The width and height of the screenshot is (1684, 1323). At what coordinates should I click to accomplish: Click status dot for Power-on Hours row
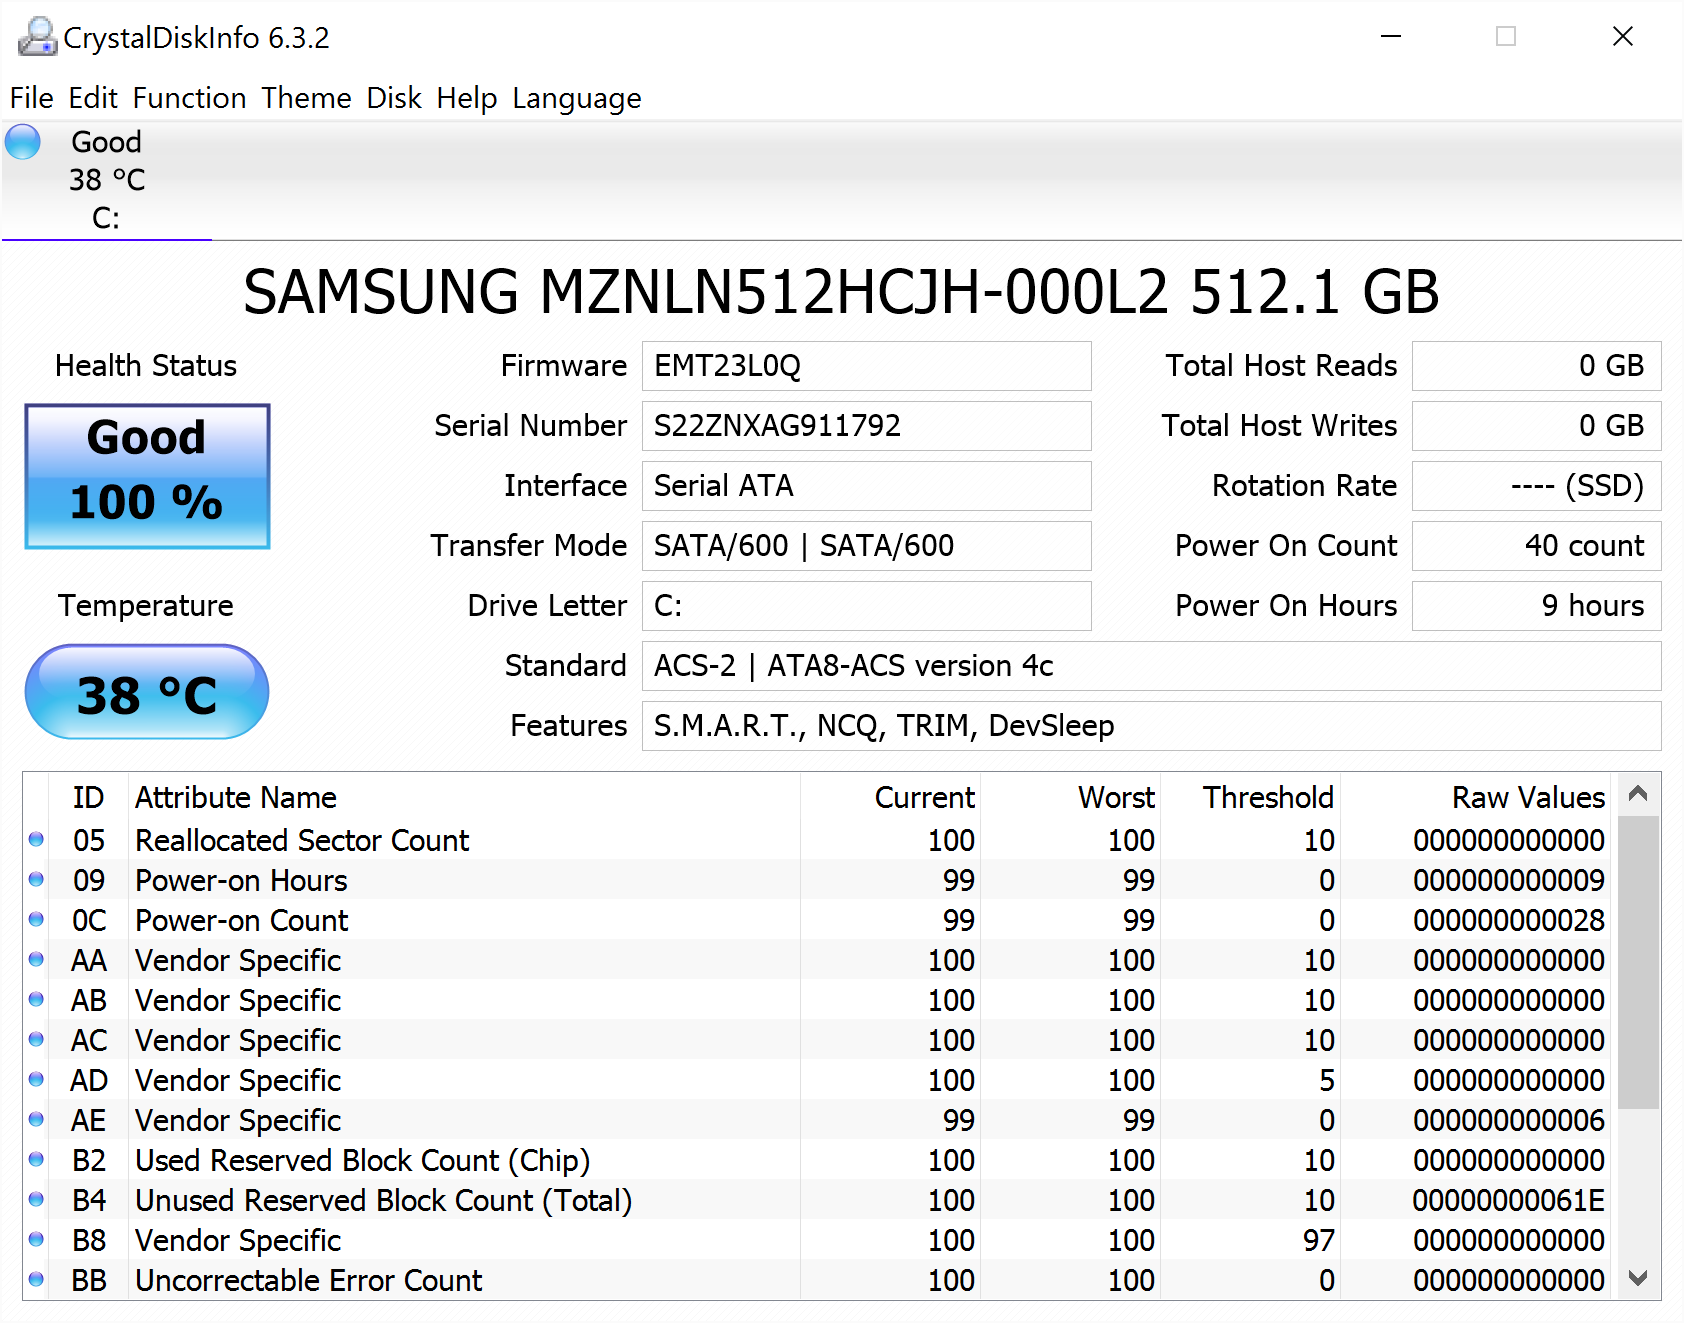pyautogui.click(x=36, y=880)
